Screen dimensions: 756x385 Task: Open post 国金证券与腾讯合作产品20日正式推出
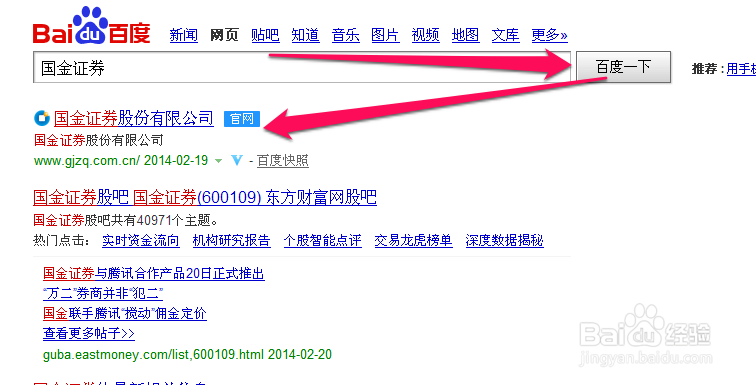tap(154, 274)
